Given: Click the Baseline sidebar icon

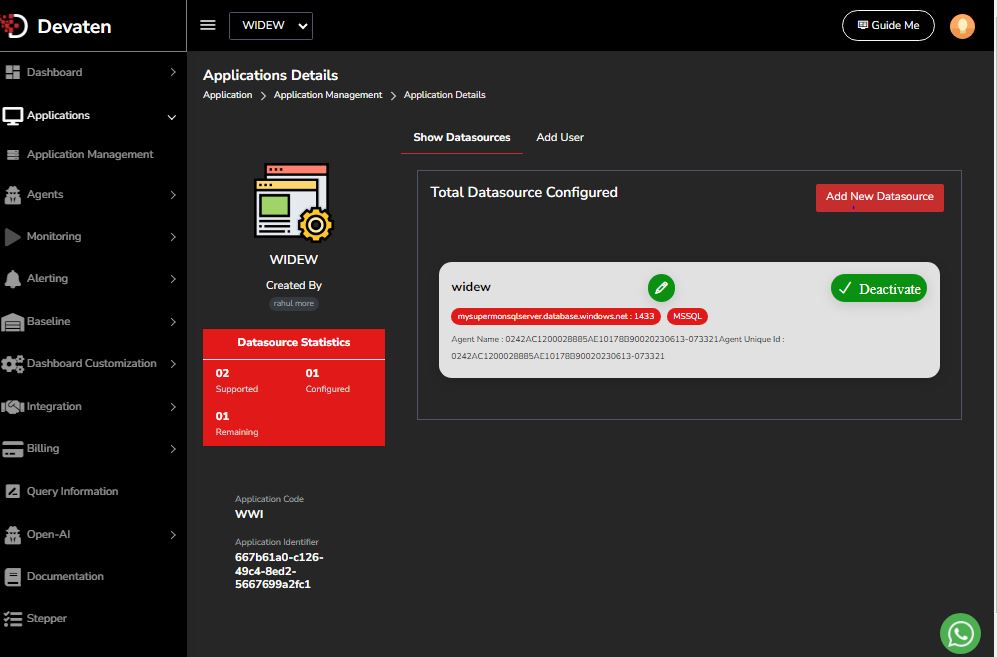Looking at the screenshot, I should (13, 322).
